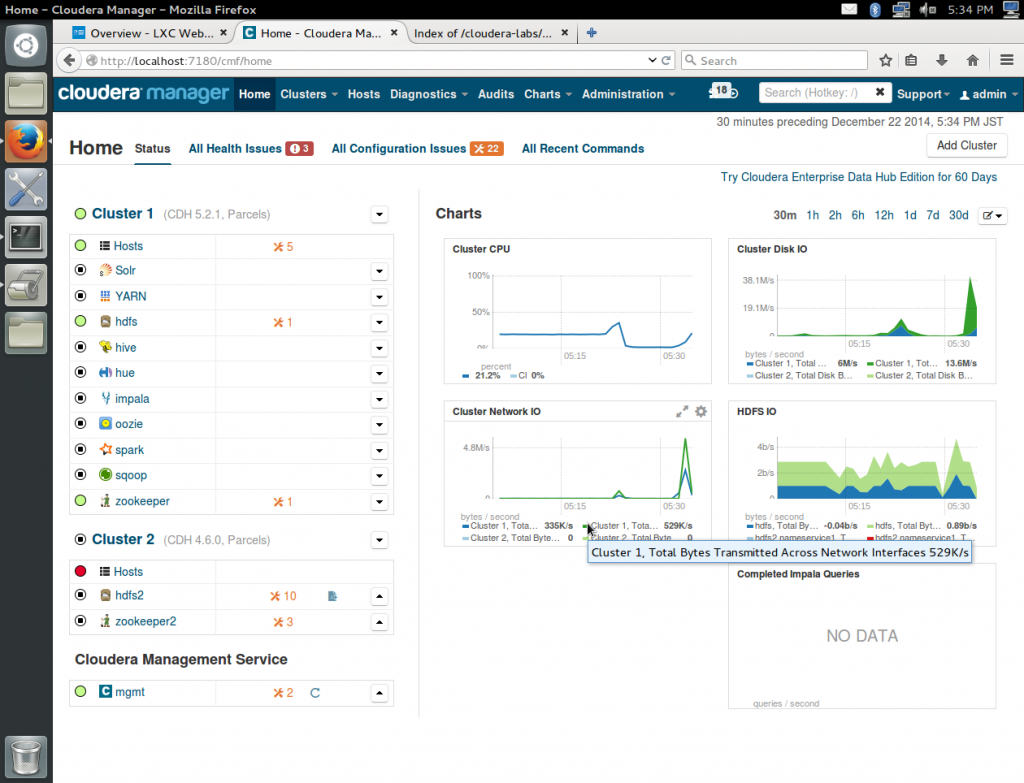The image size is (1024, 783).
Task: Bookmark this page with the star icon
Action: pyautogui.click(x=886, y=60)
